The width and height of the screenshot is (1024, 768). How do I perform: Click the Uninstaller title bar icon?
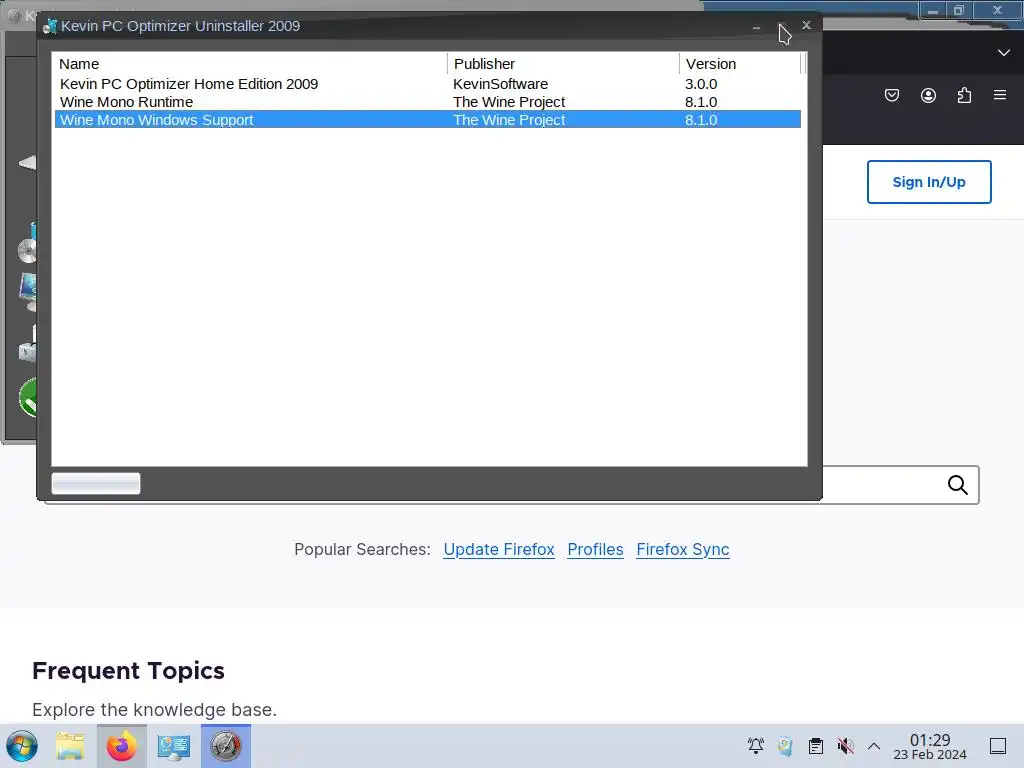(50, 26)
